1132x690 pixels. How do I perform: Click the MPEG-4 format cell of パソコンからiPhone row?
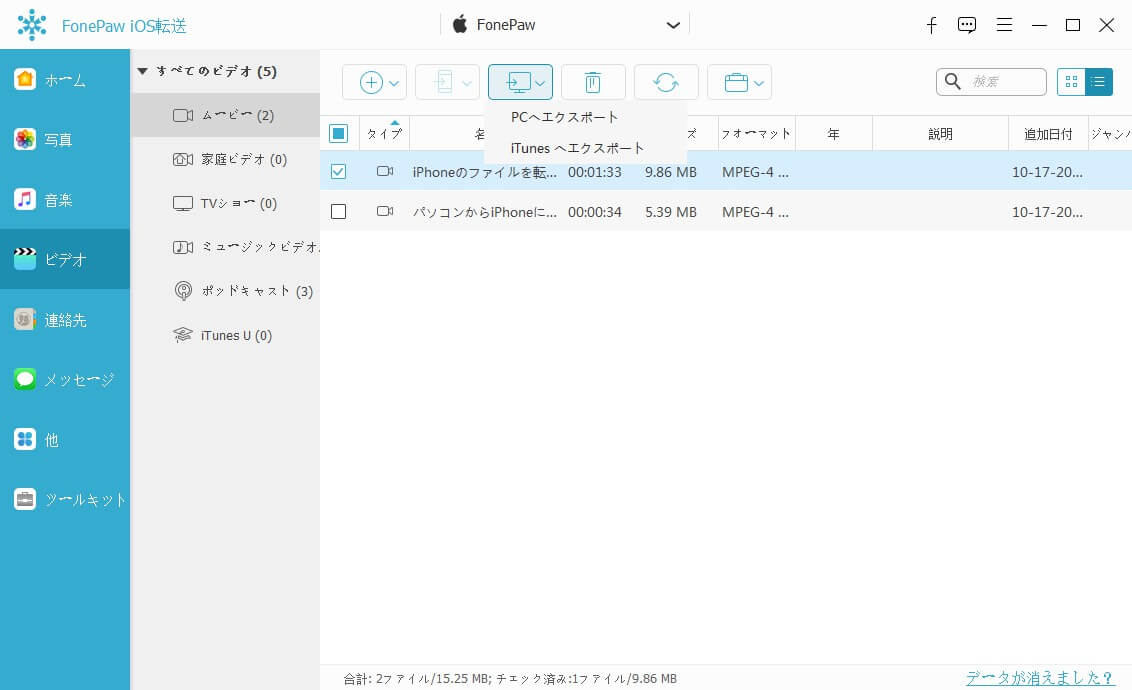[755, 211]
